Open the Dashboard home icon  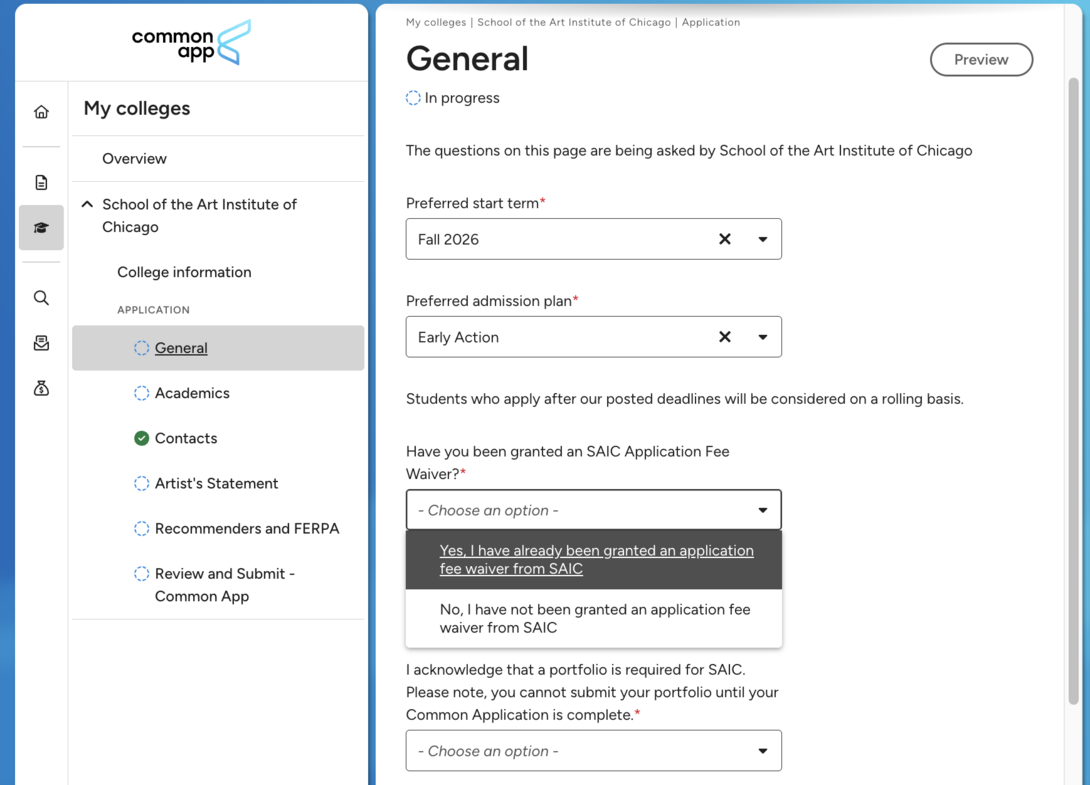[40, 111]
